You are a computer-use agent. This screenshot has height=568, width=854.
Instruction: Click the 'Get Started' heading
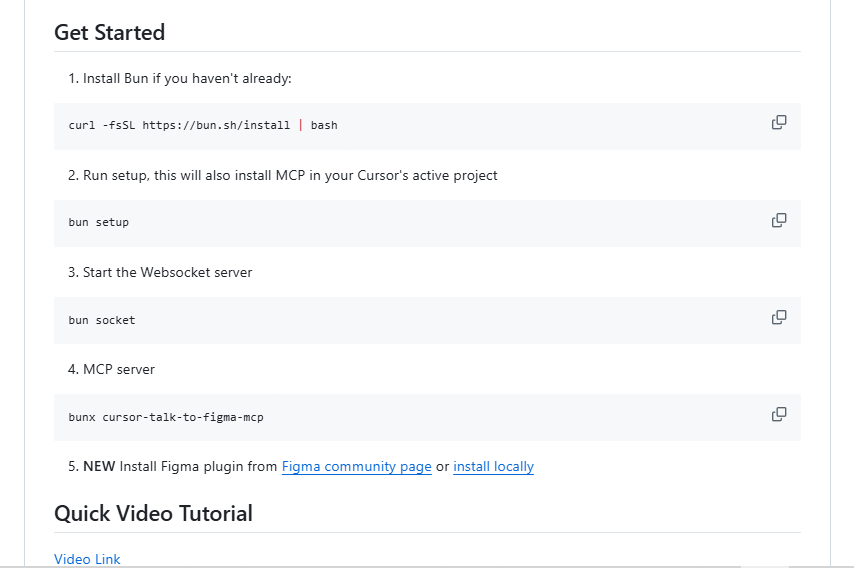tap(109, 33)
